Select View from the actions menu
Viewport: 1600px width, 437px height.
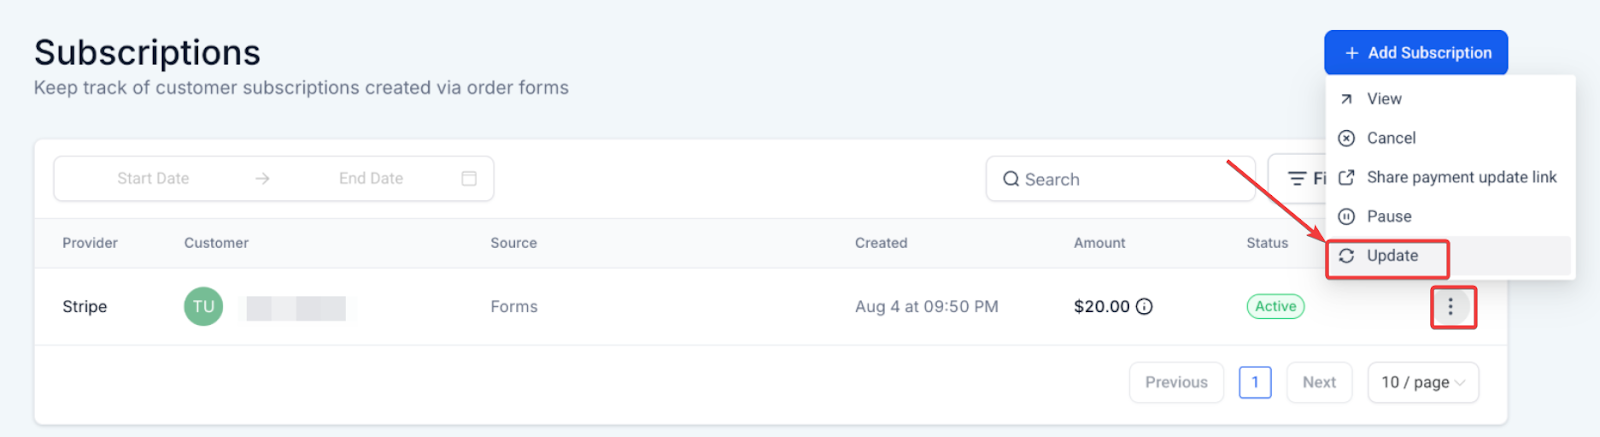[x=1384, y=99]
